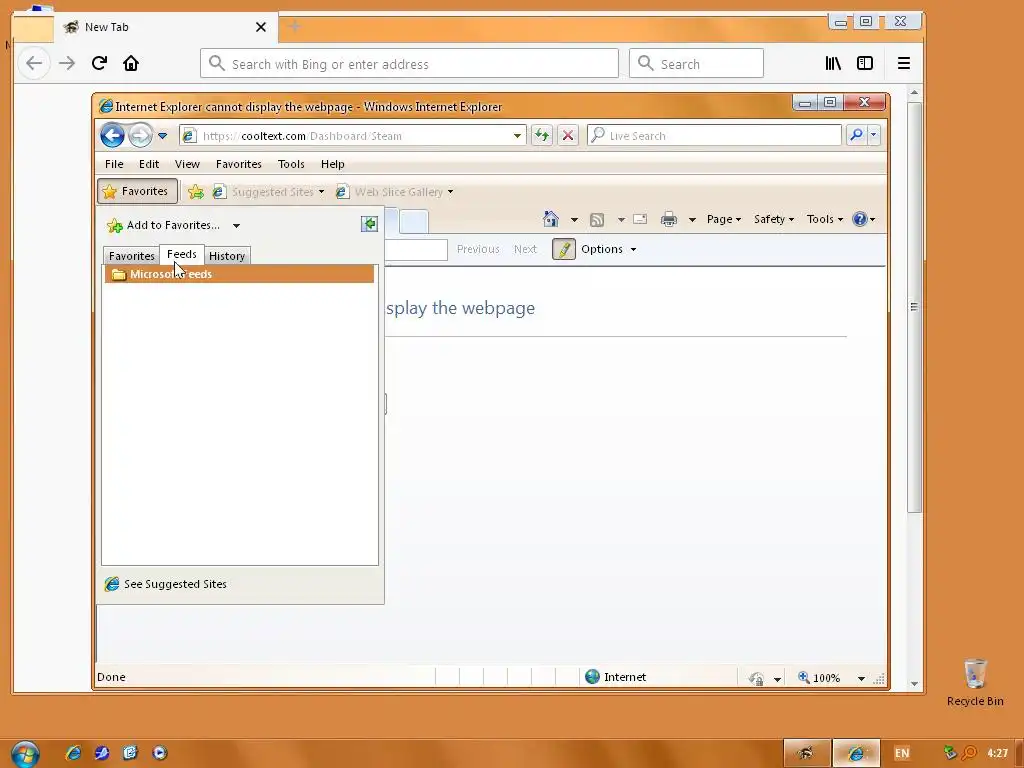
Task: Click the Live Search magnifier button
Action: tap(856, 135)
